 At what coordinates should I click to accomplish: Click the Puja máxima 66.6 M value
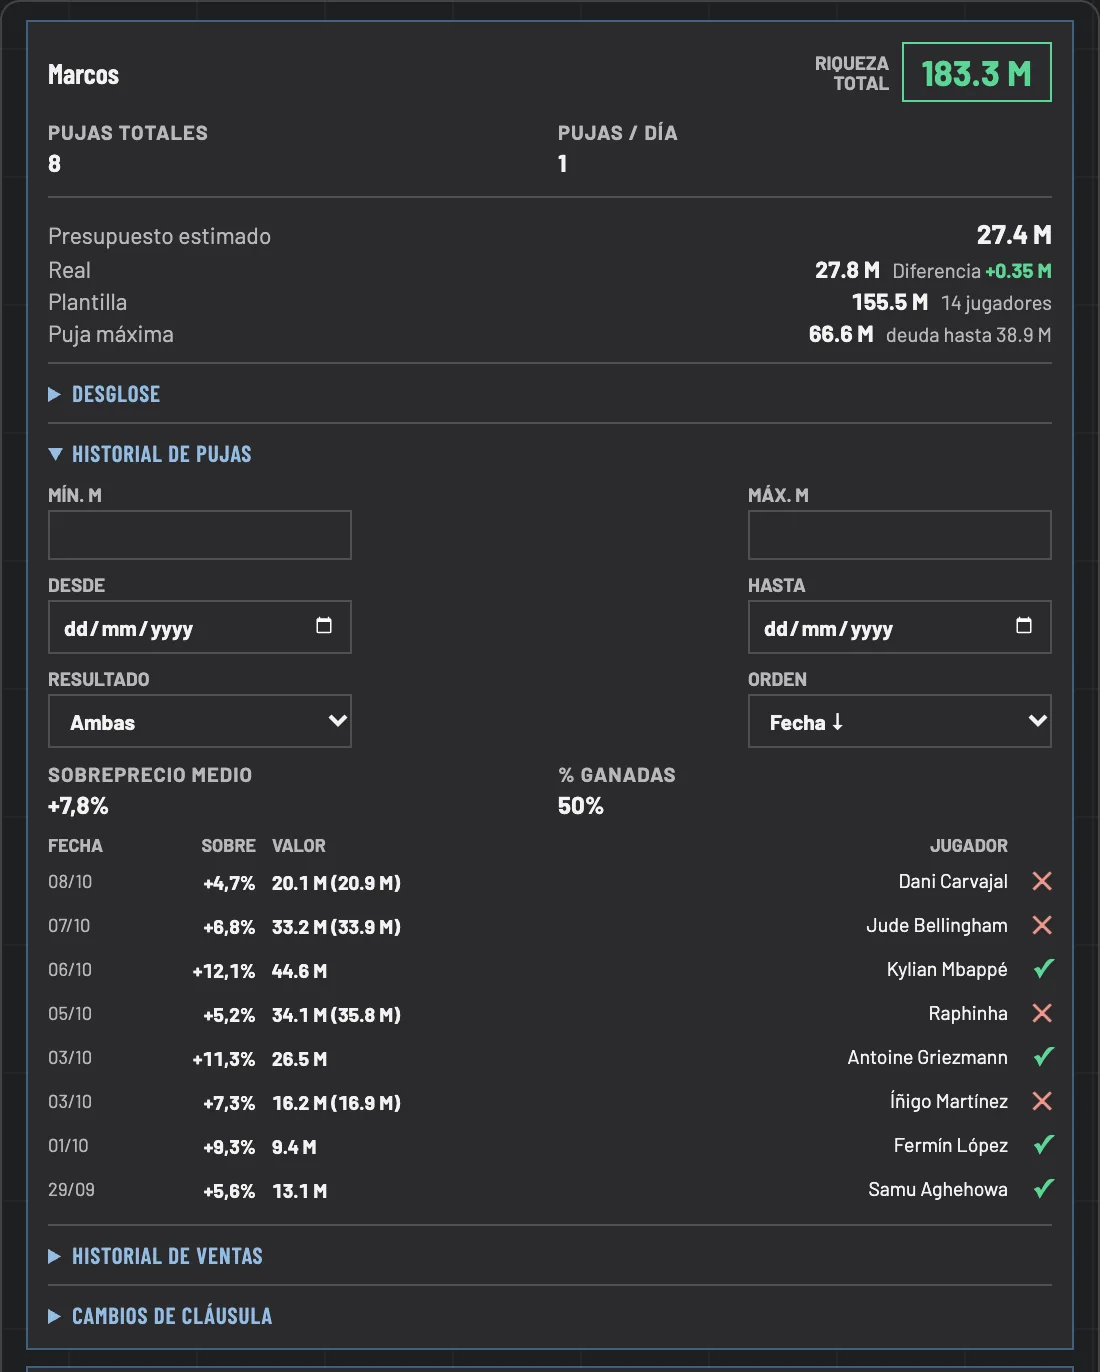point(841,334)
